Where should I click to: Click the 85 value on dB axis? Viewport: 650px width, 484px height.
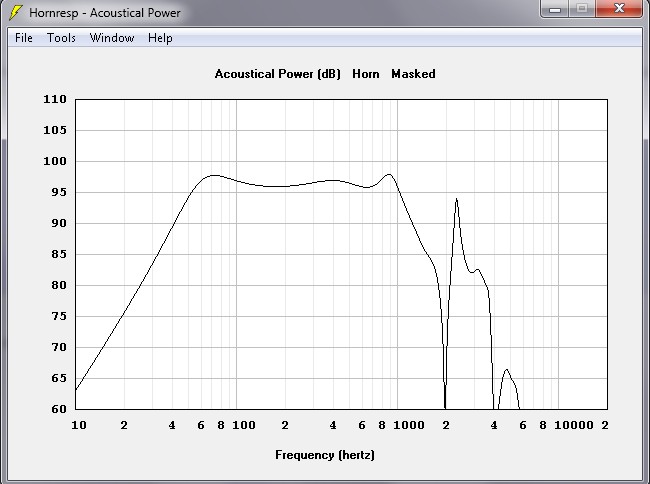58,254
